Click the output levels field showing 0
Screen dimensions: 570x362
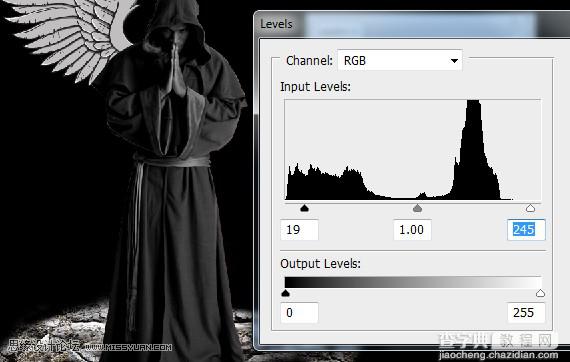(300, 313)
